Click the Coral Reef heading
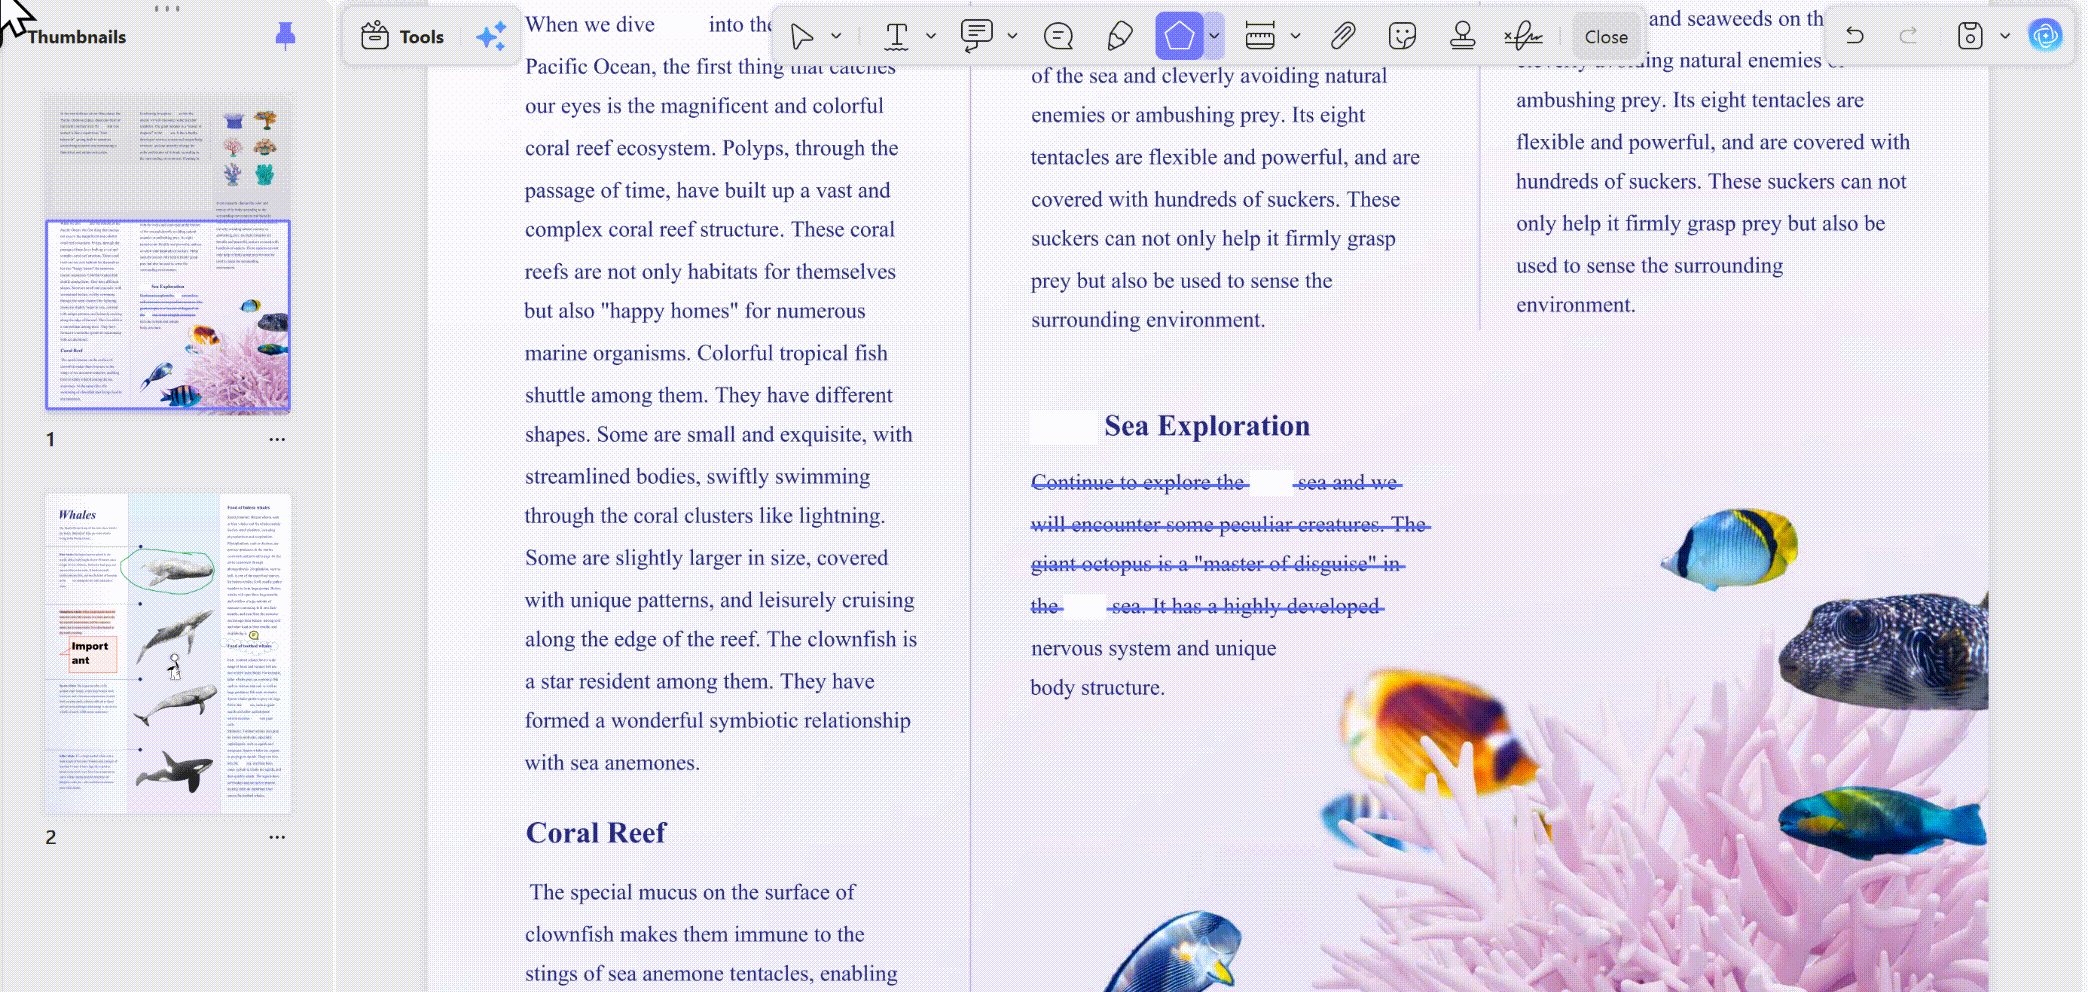 (x=596, y=833)
